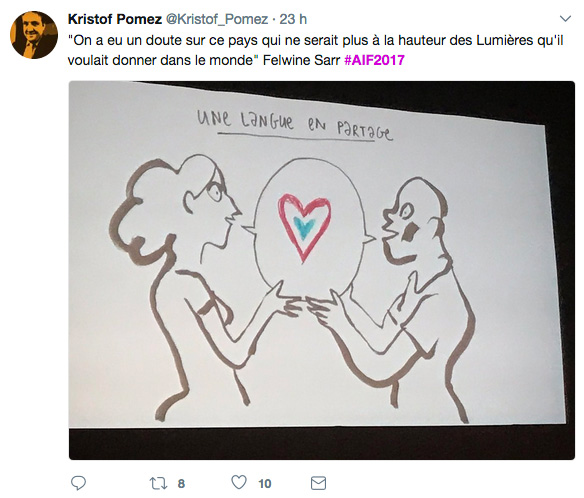This screenshot has width=584, height=498.
Task: Click the 'Une langue en partage' caption
Action: tap(294, 124)
